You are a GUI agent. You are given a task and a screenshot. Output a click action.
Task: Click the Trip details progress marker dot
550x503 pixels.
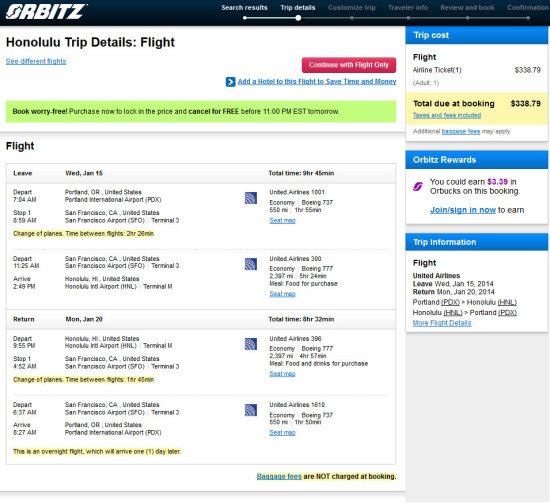(x=298, y=18)
